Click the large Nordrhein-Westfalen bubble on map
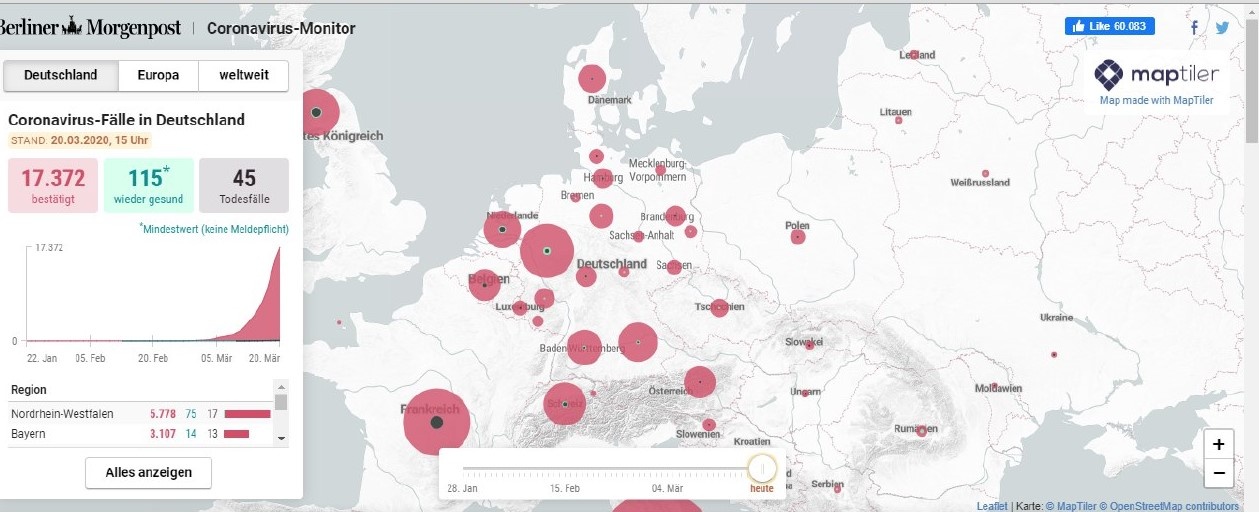Viewport: 1259px width, 512px height. tap(547, 250)
